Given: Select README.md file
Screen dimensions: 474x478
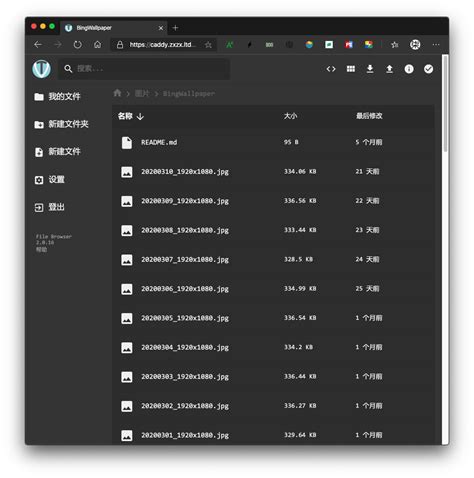Looking at the screenshot, I should coord(273,143).
